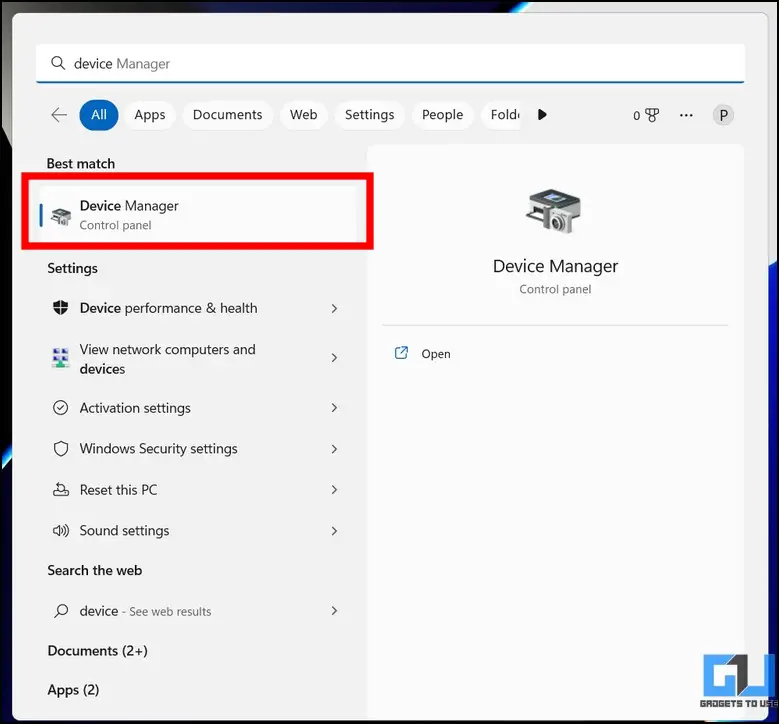Viewport: 779px width, 724px height.
Task: Click the Device Manager icon in best match
Action: [x=61, y=216]
